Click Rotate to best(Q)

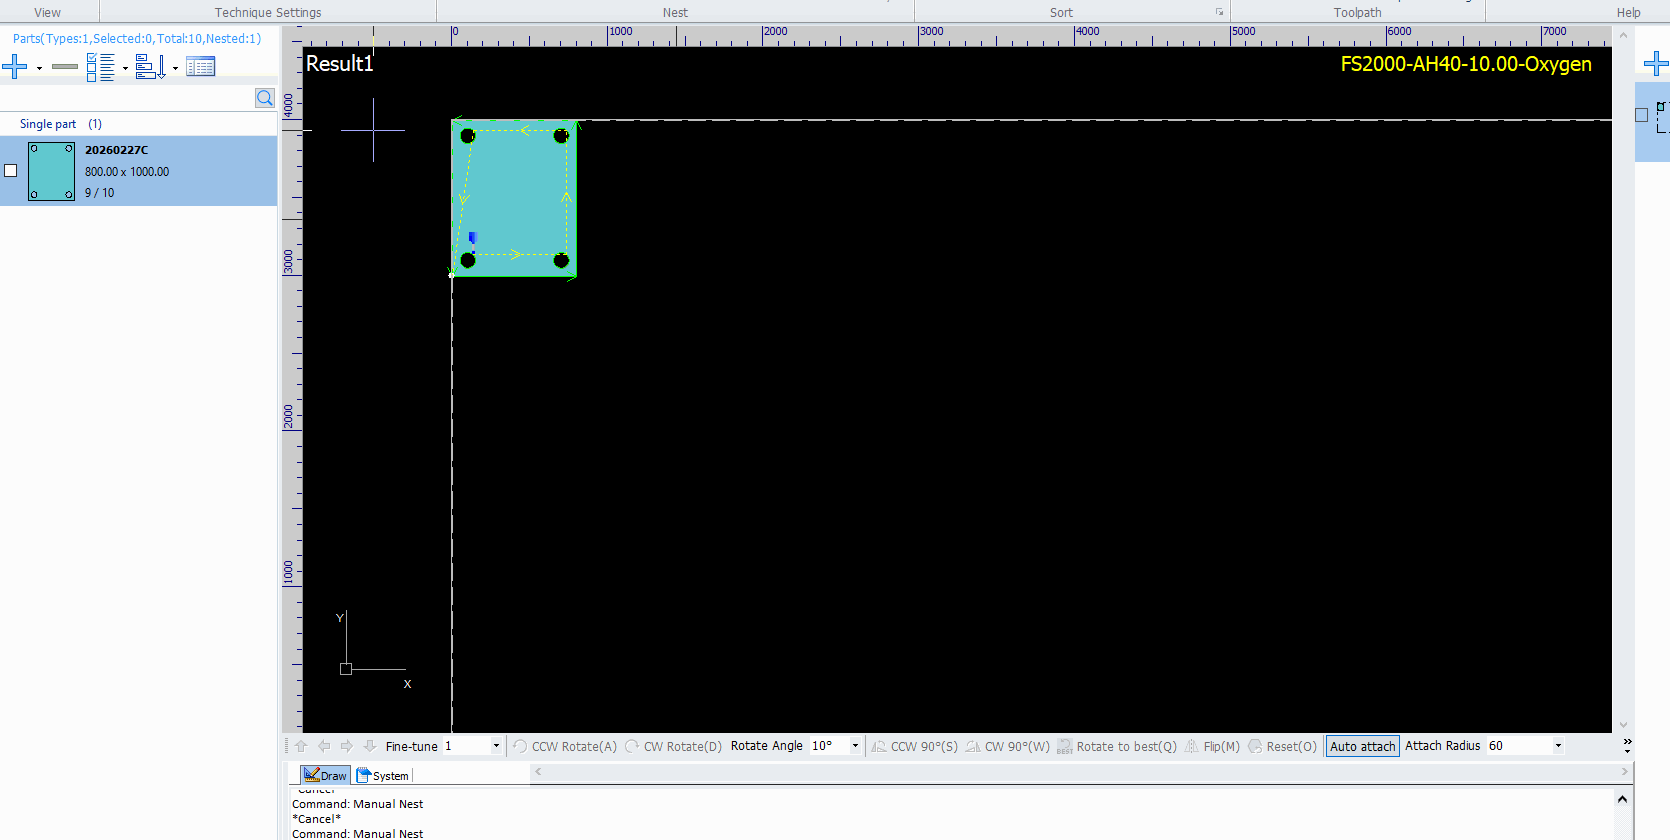tap(1117, 747)
